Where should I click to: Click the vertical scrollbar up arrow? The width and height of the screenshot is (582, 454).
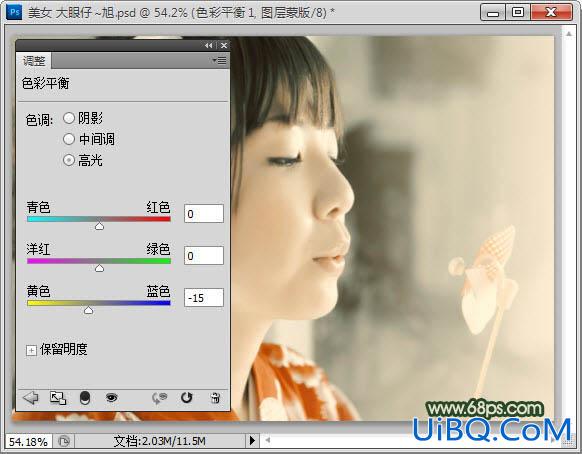569,33
